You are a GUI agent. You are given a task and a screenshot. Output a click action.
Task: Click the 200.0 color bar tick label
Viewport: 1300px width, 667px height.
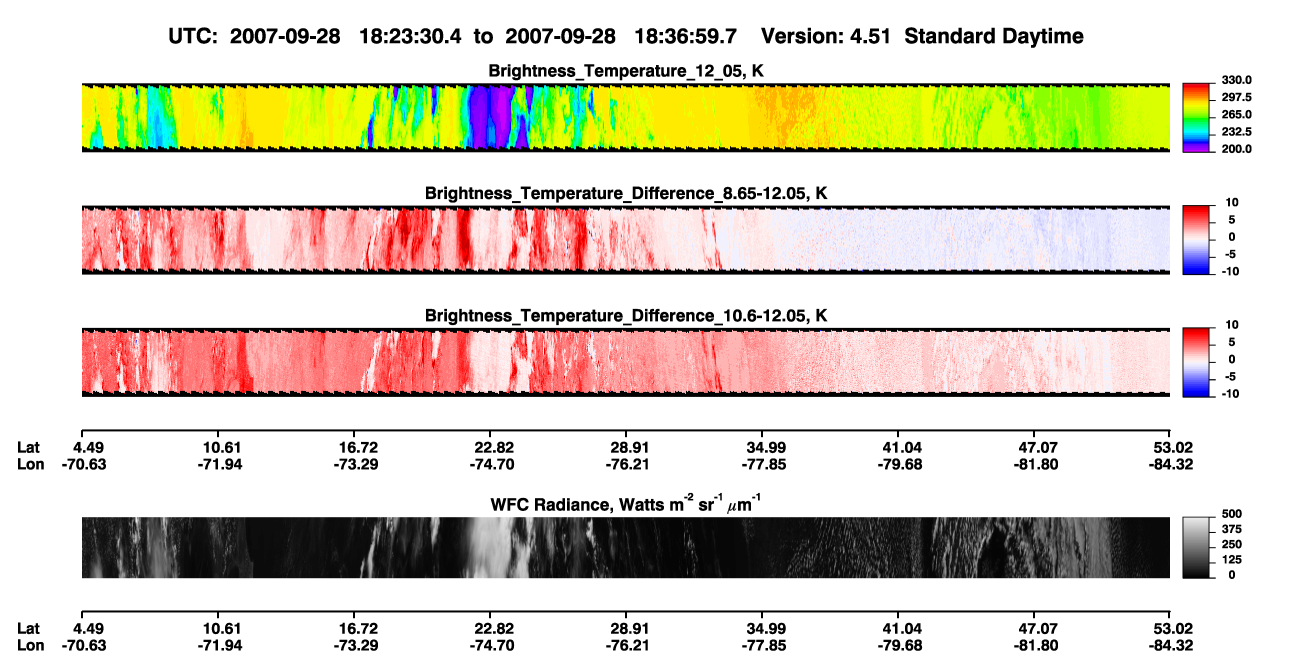pyautogui.click(x=1236, y=148)
